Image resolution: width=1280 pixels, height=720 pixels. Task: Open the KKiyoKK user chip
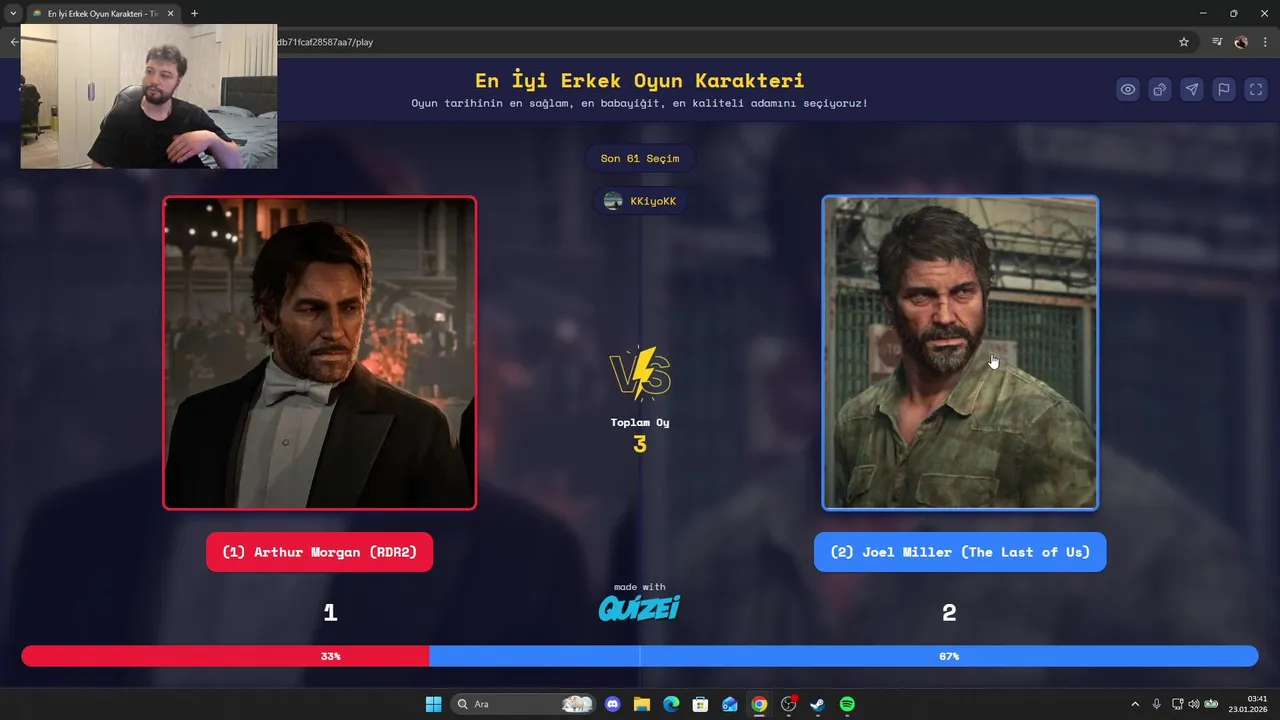click(x=640, y=201)
